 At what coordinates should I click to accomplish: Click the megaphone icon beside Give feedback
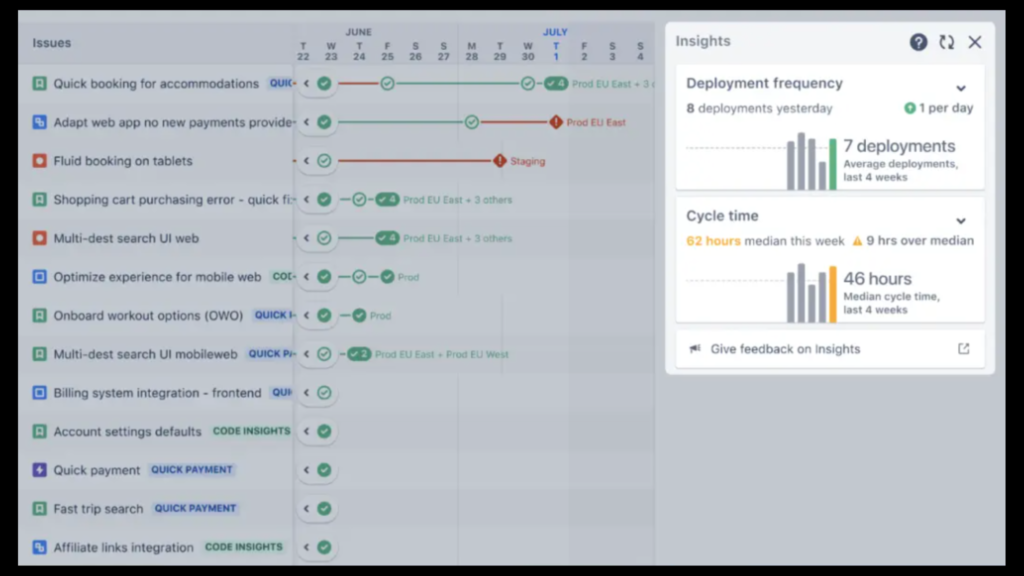(695, 349)
